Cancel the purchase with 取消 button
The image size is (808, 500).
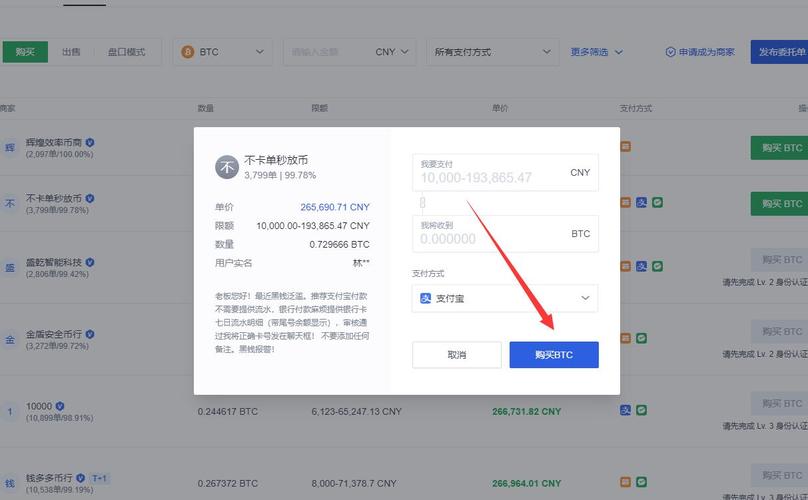pyautogui.click(x=457, y=355)
